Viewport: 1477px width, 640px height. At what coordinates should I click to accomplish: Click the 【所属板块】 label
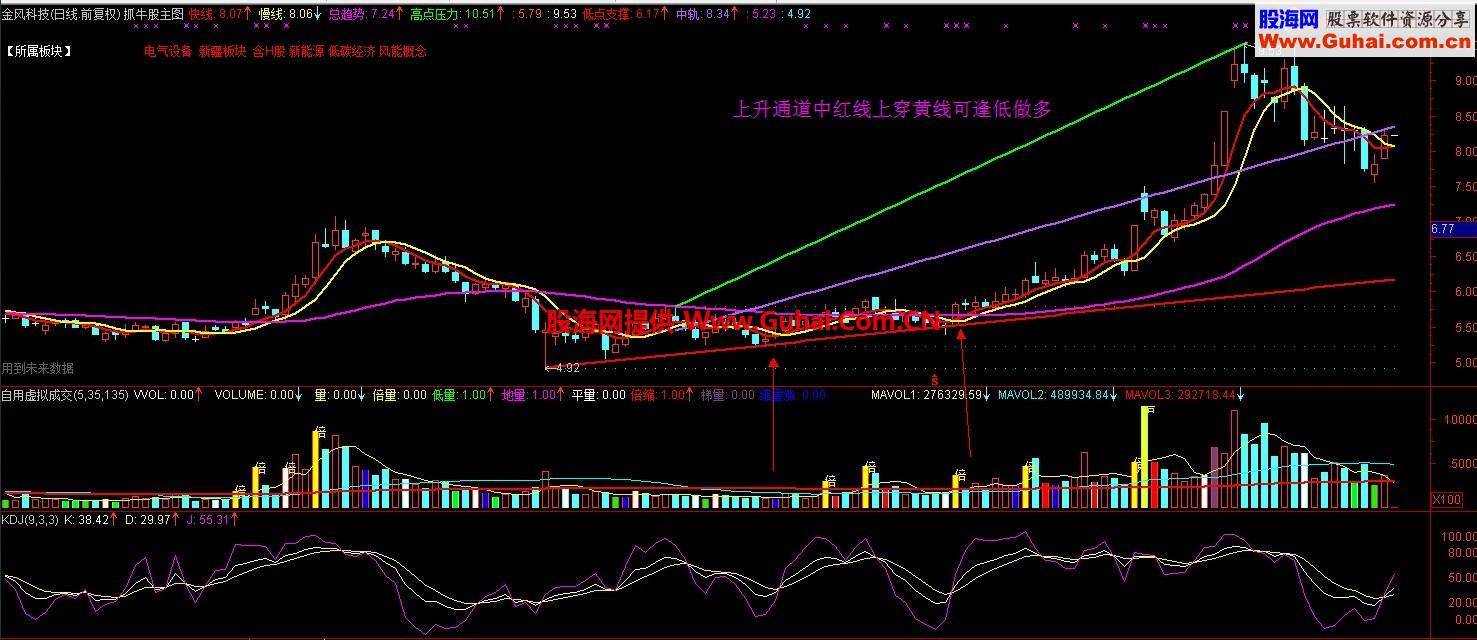click(38, 51)
